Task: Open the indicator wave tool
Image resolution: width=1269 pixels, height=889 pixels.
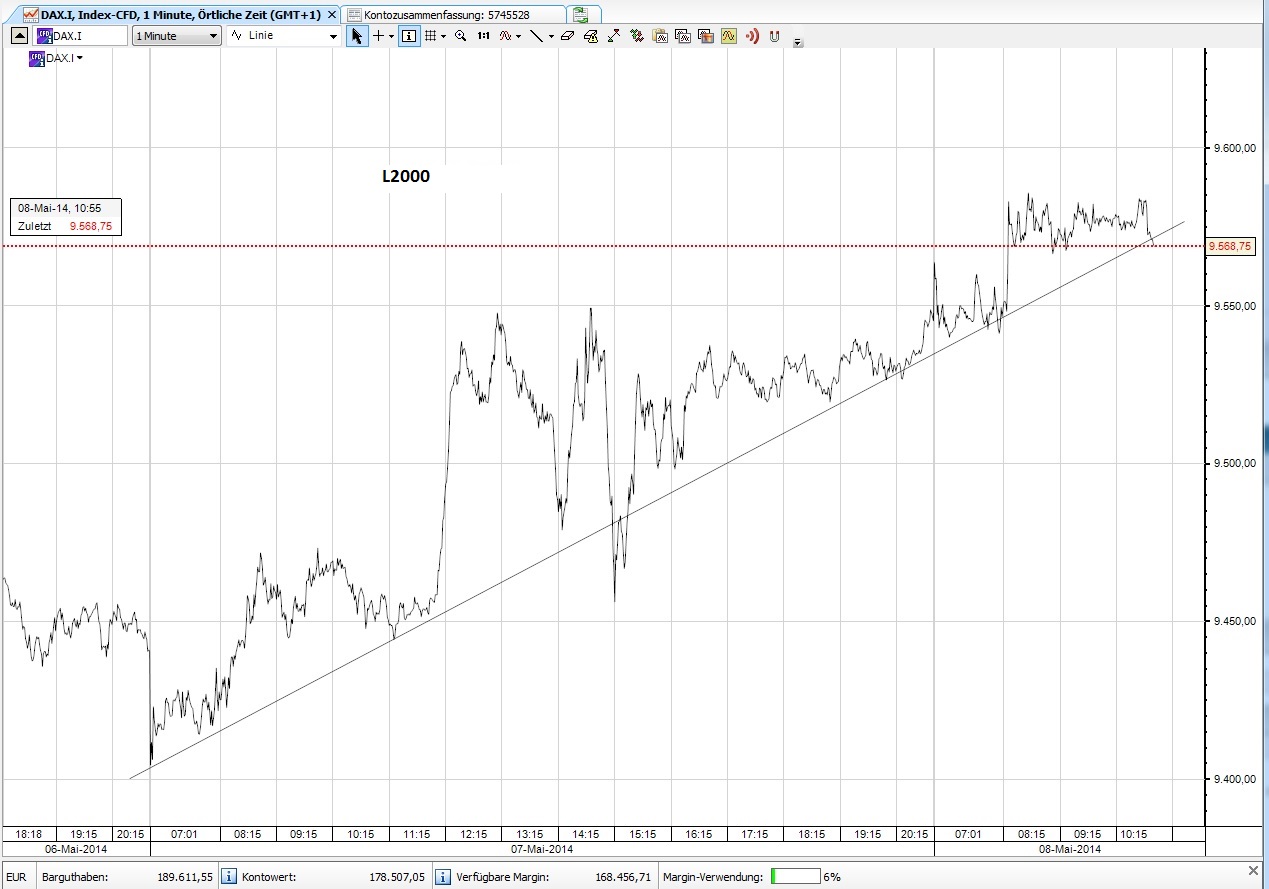Action: click(x=507, y=36)
